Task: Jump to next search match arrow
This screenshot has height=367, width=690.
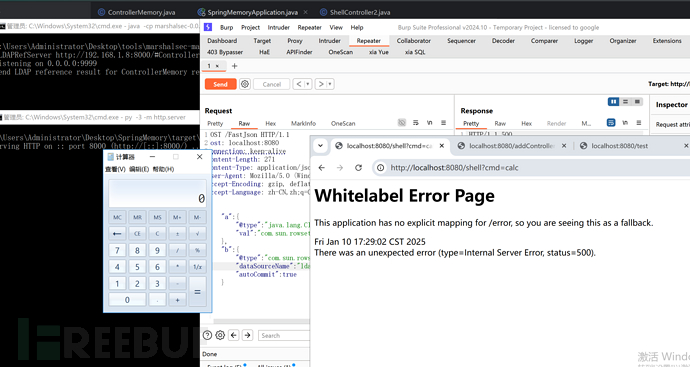Action: click(247, 335)
